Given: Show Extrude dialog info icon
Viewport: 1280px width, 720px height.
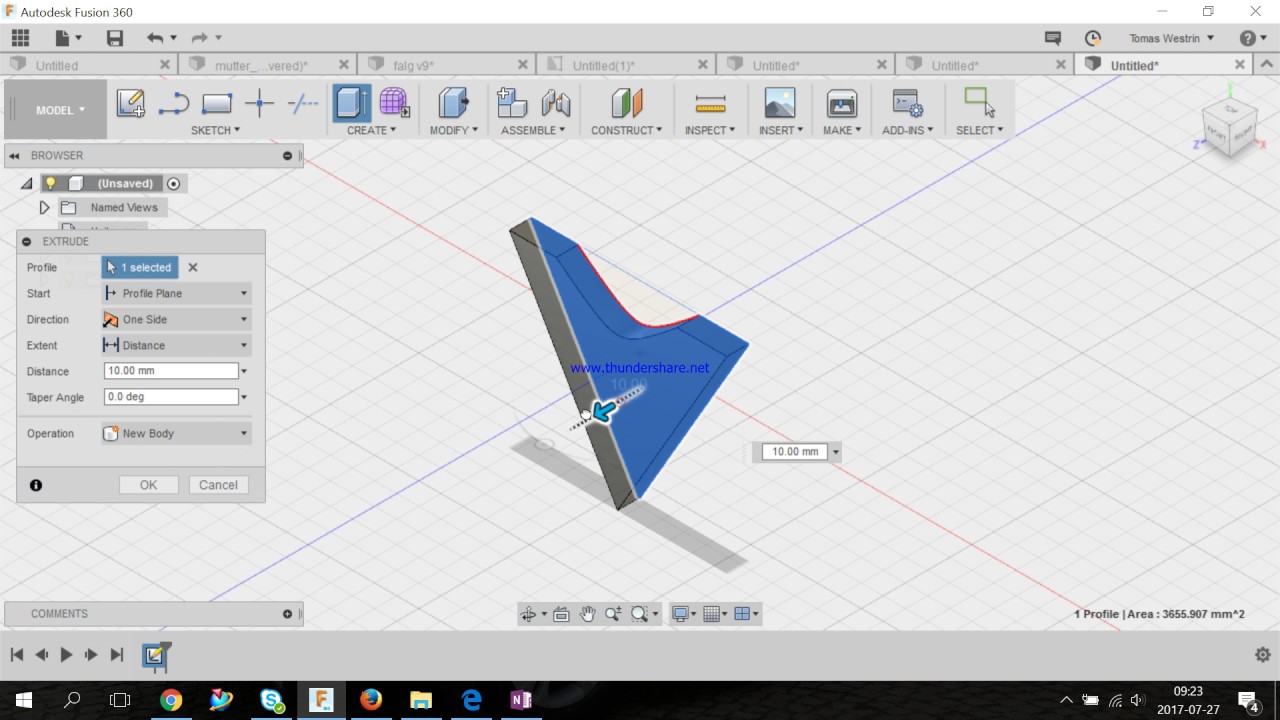Looking at the screenshot, I should click(x=36, y=485).
